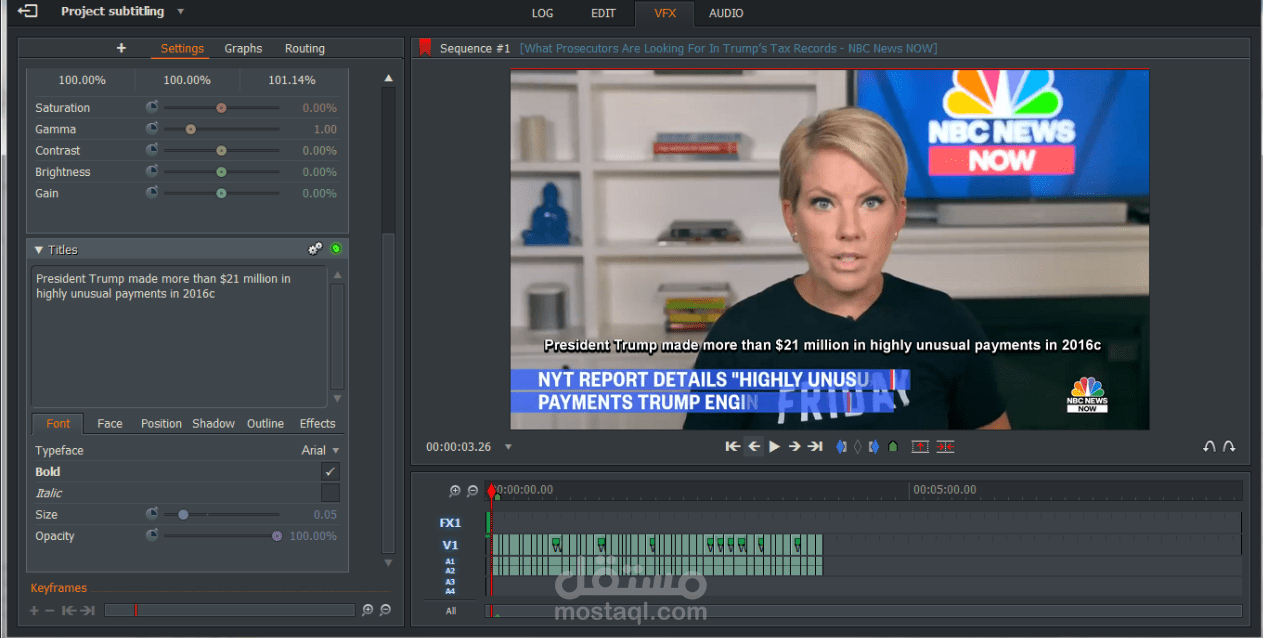
Task: Click inside the title text box
Action: pos(179,336)
